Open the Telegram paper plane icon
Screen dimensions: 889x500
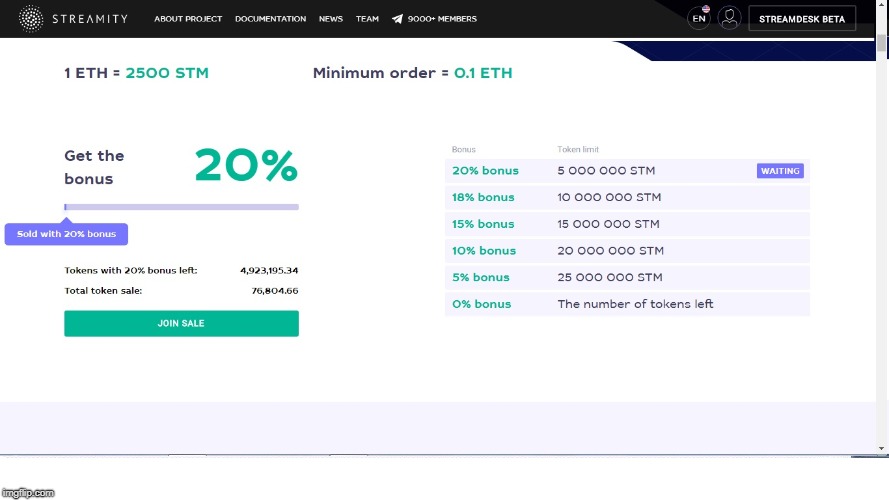click(397, 19)
